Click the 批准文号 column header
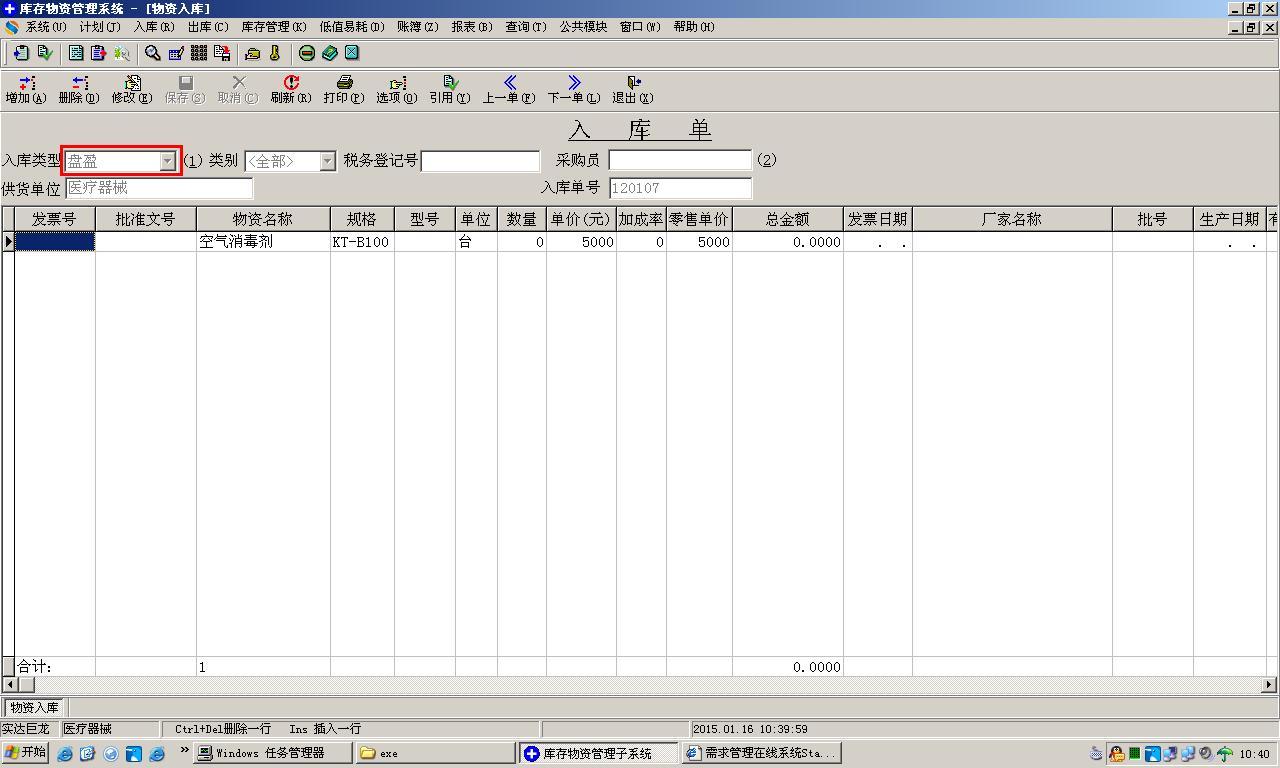The height and width of the screenshot is (768, 1280). click(146, 220)
